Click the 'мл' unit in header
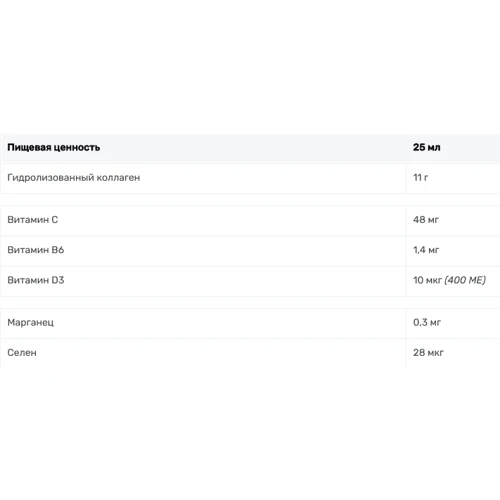Viewport: 500px width, 500px height. pyautogui.click(x=434, y=147)
